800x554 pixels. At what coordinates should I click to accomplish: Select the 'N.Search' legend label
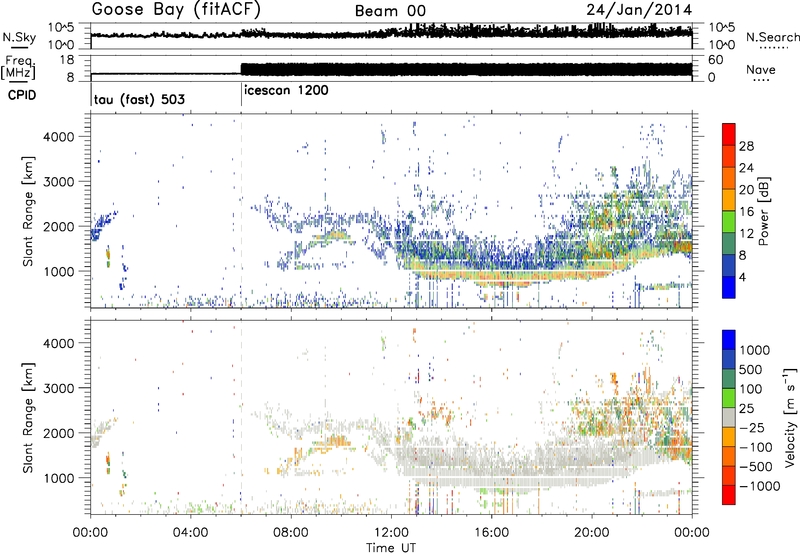click(x=772, y=37)
